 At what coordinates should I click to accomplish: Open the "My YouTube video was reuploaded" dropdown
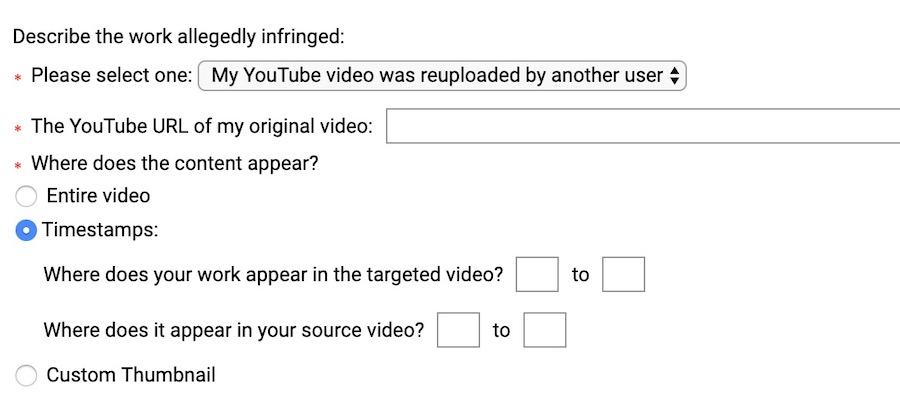(x=440, y=76)
